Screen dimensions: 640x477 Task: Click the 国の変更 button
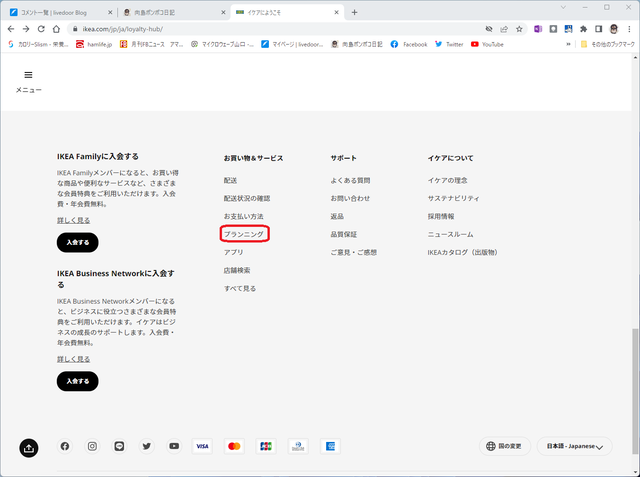coord(505,446)
